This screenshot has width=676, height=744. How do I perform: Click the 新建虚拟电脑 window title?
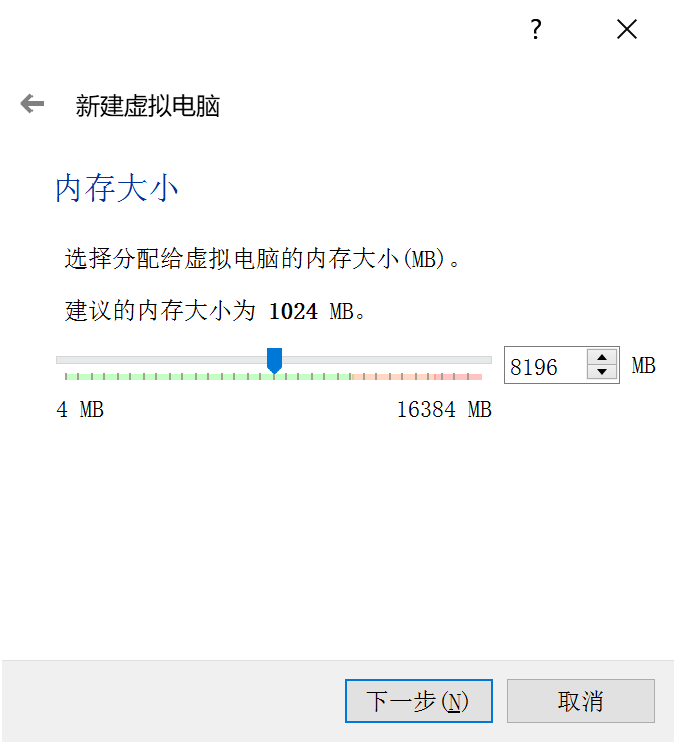(x=148, y=105)
